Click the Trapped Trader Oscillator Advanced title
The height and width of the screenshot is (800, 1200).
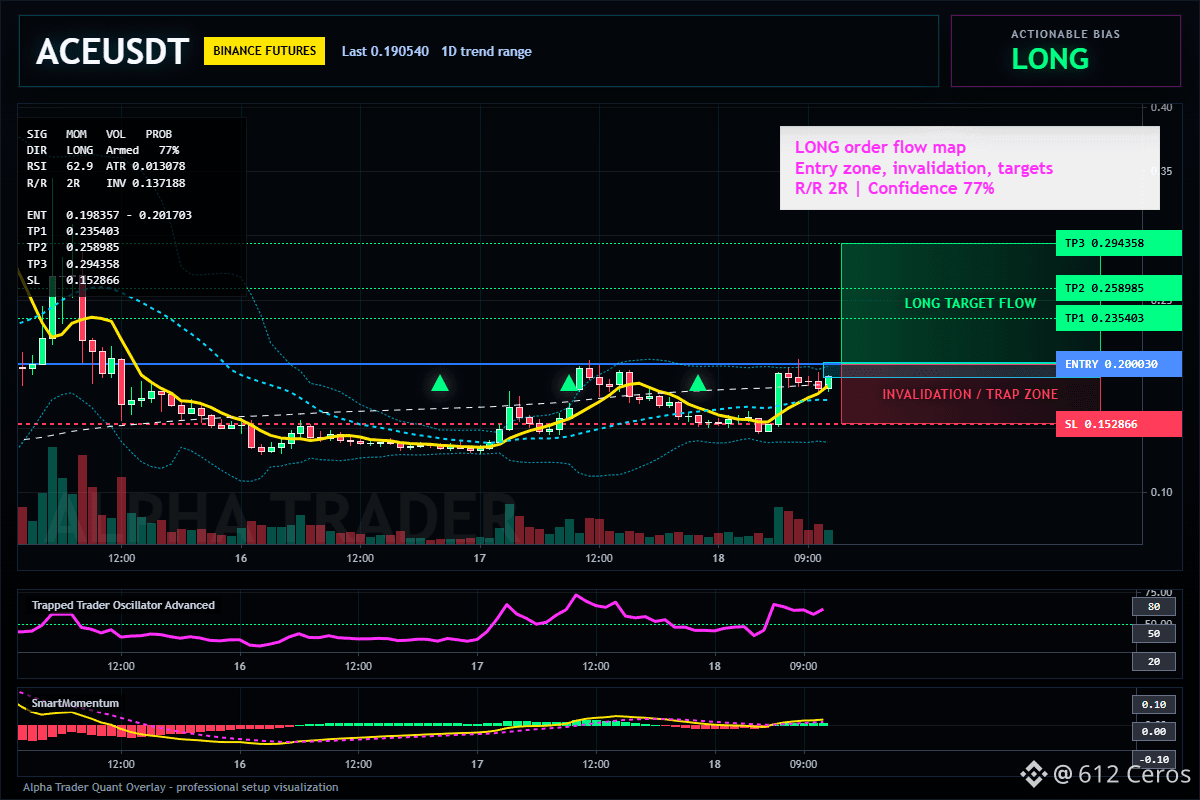[123, 605]
